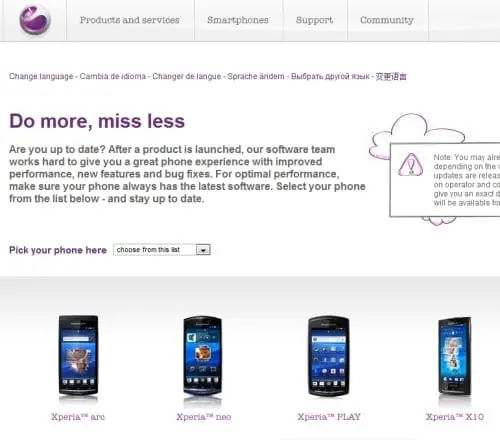Screen dimensions: 500x442
Task: Select the Xperia arc phone image
Action: (x=78, y=356)
